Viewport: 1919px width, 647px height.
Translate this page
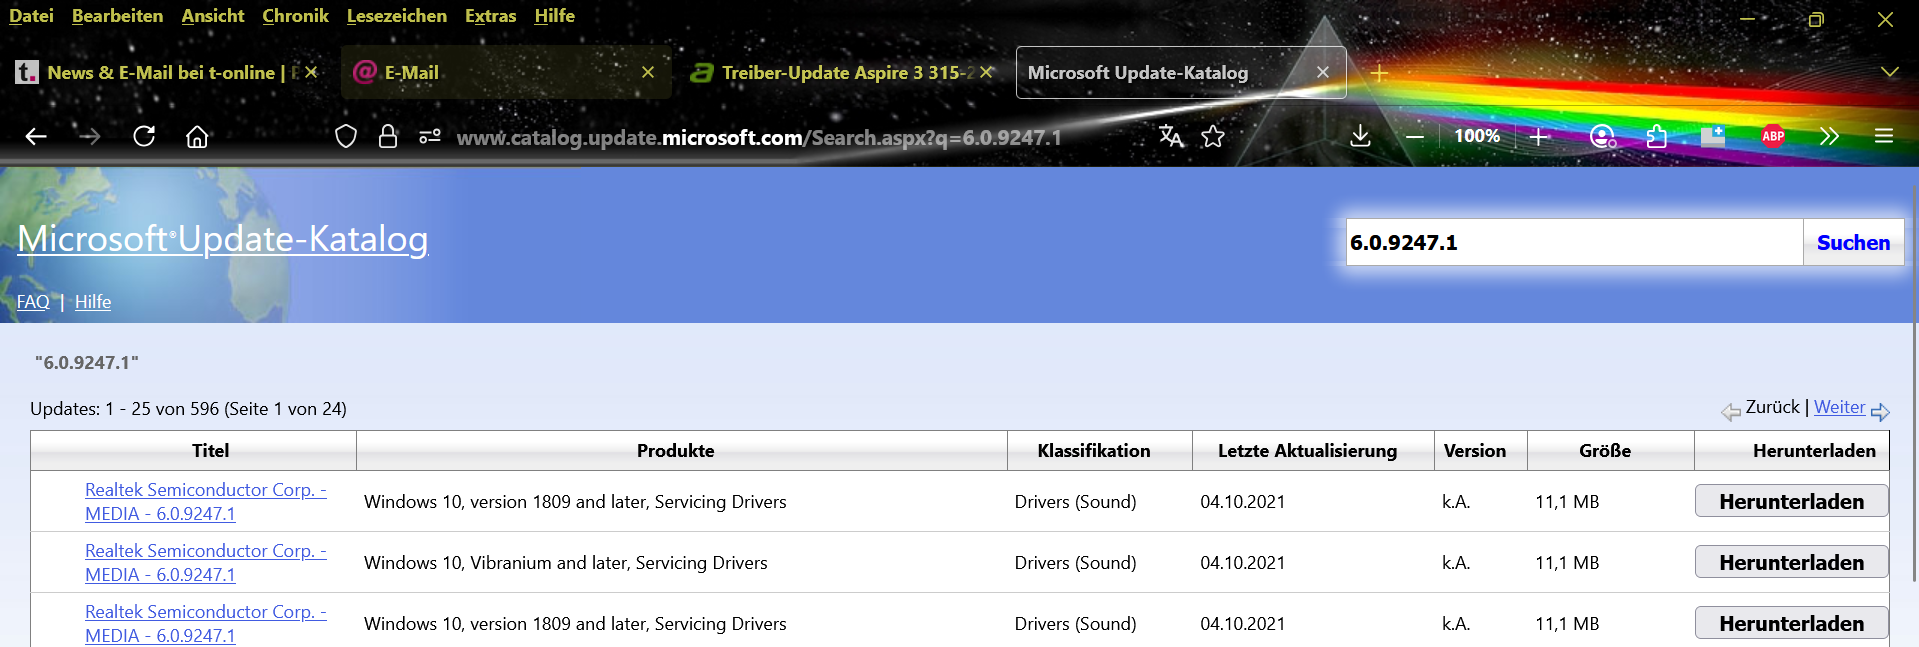pyautogui.click(x=1171, y=136)
